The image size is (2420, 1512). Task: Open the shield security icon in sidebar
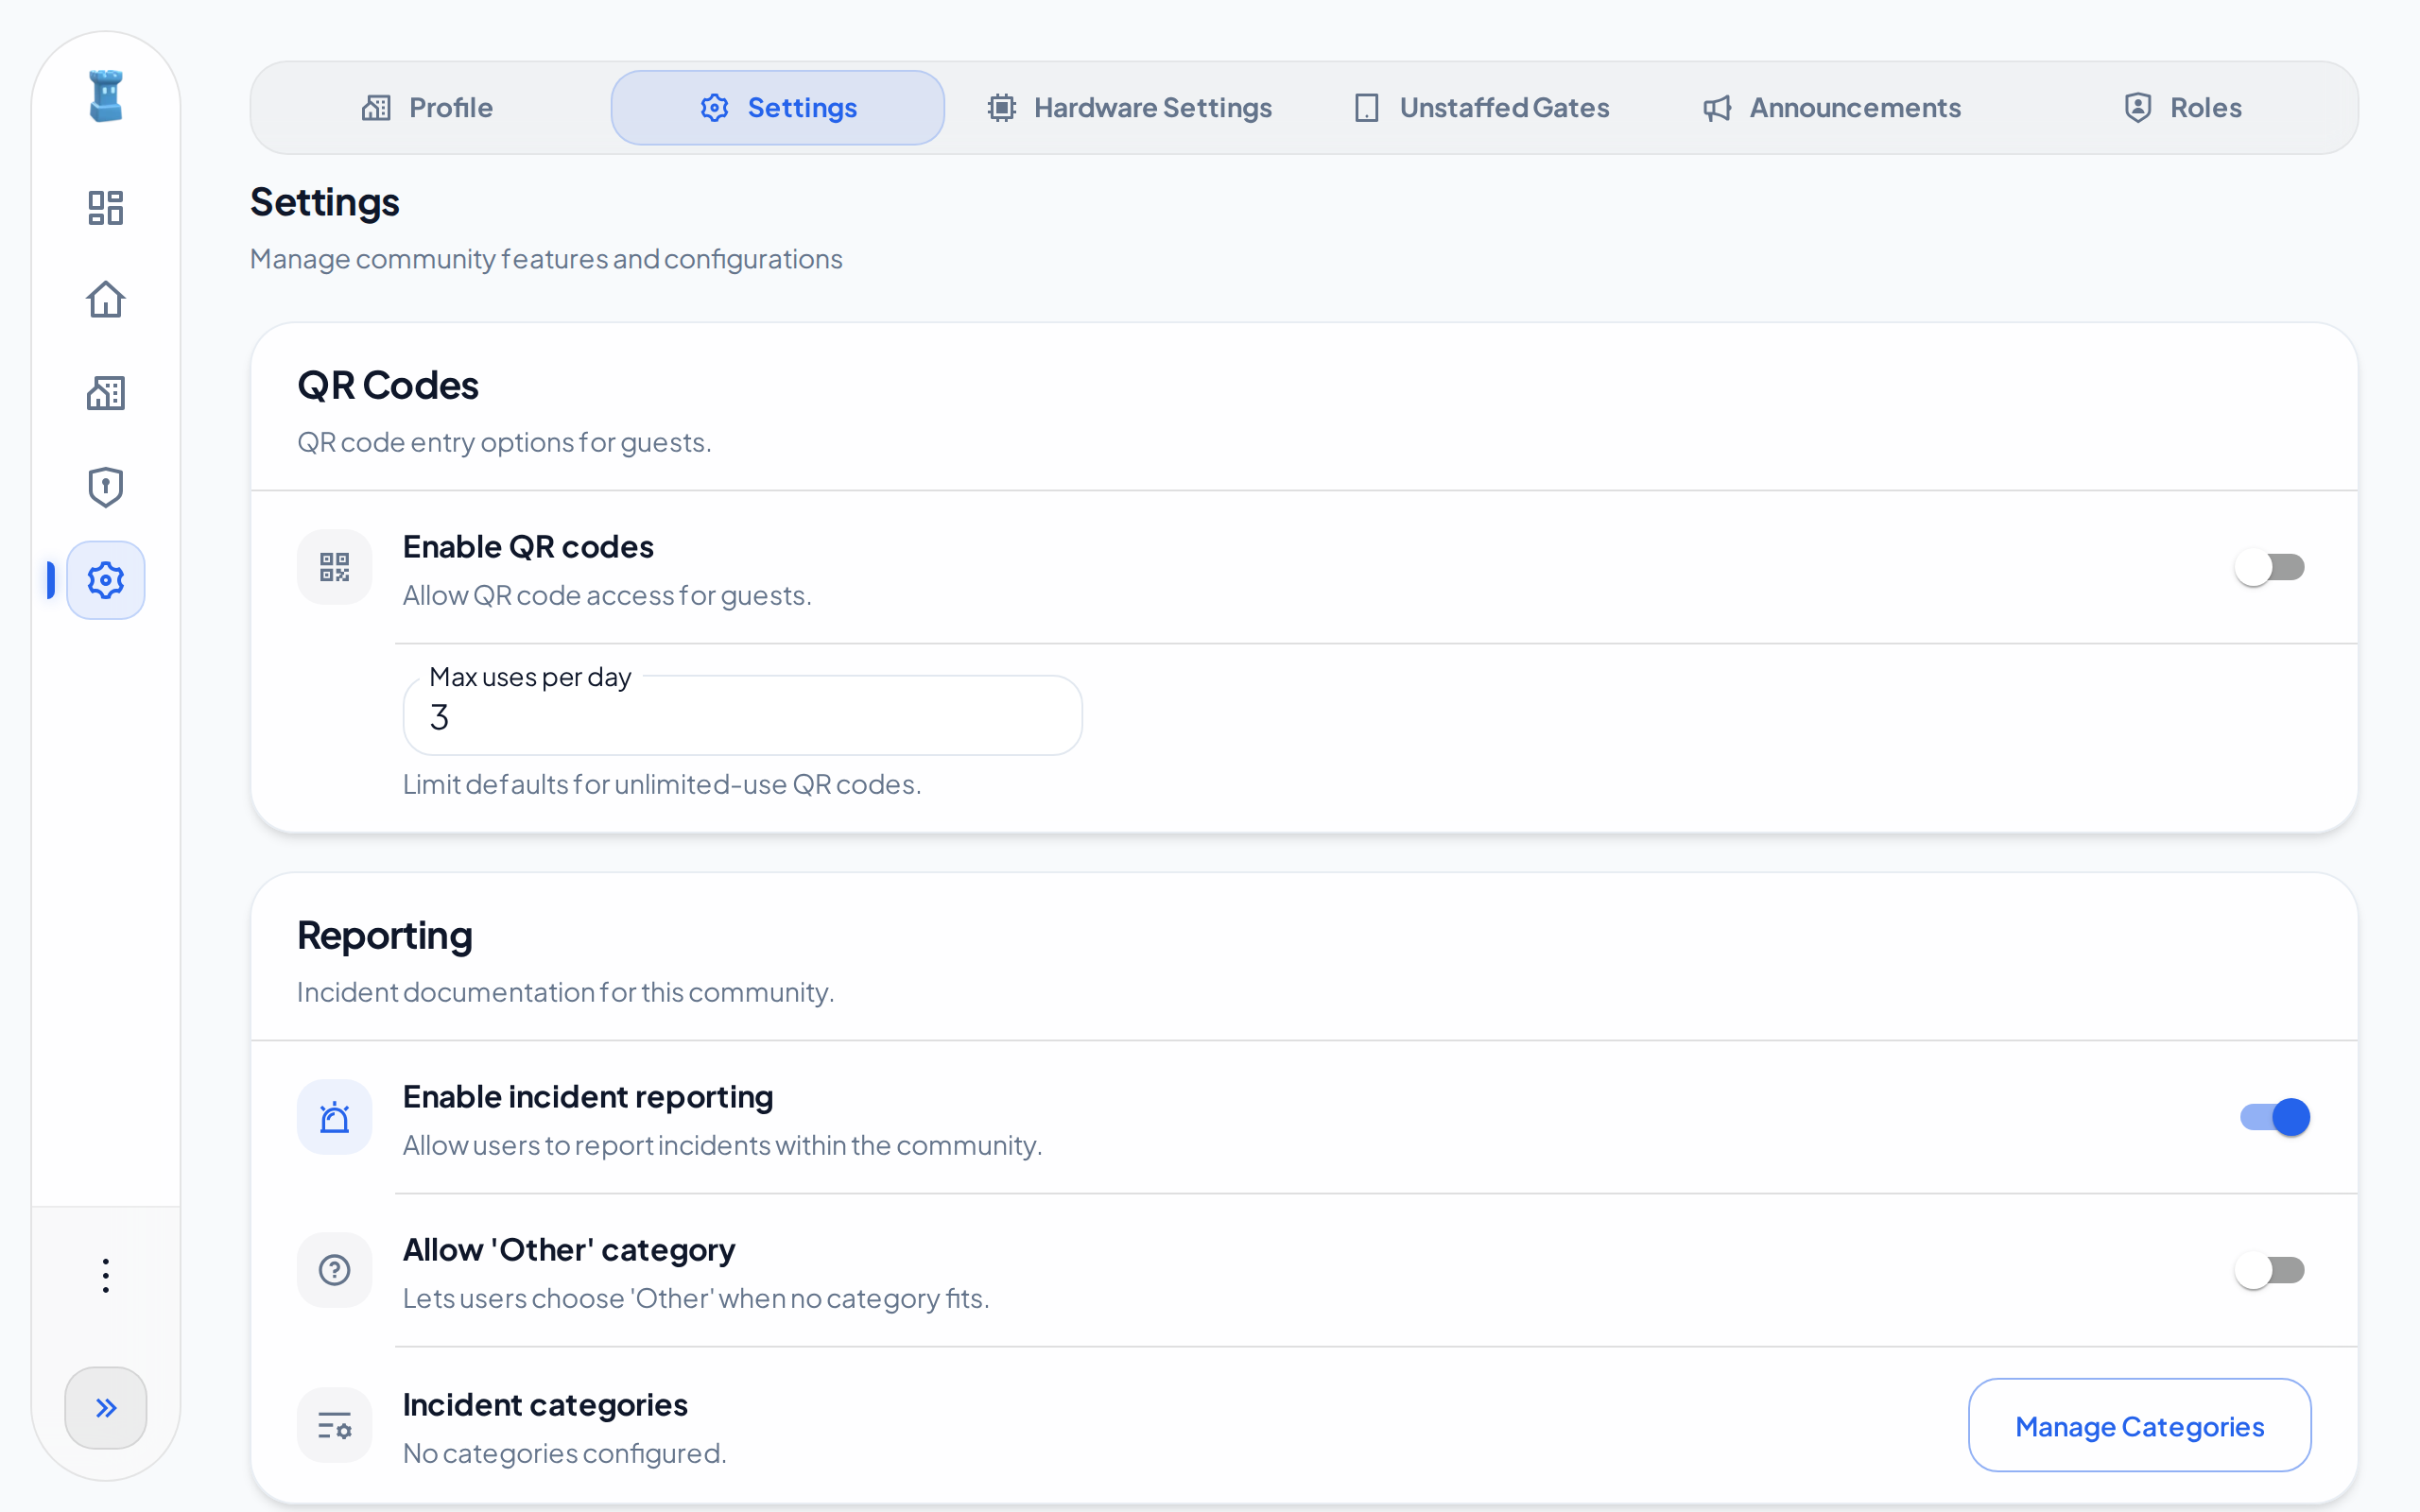pos(106,487)
